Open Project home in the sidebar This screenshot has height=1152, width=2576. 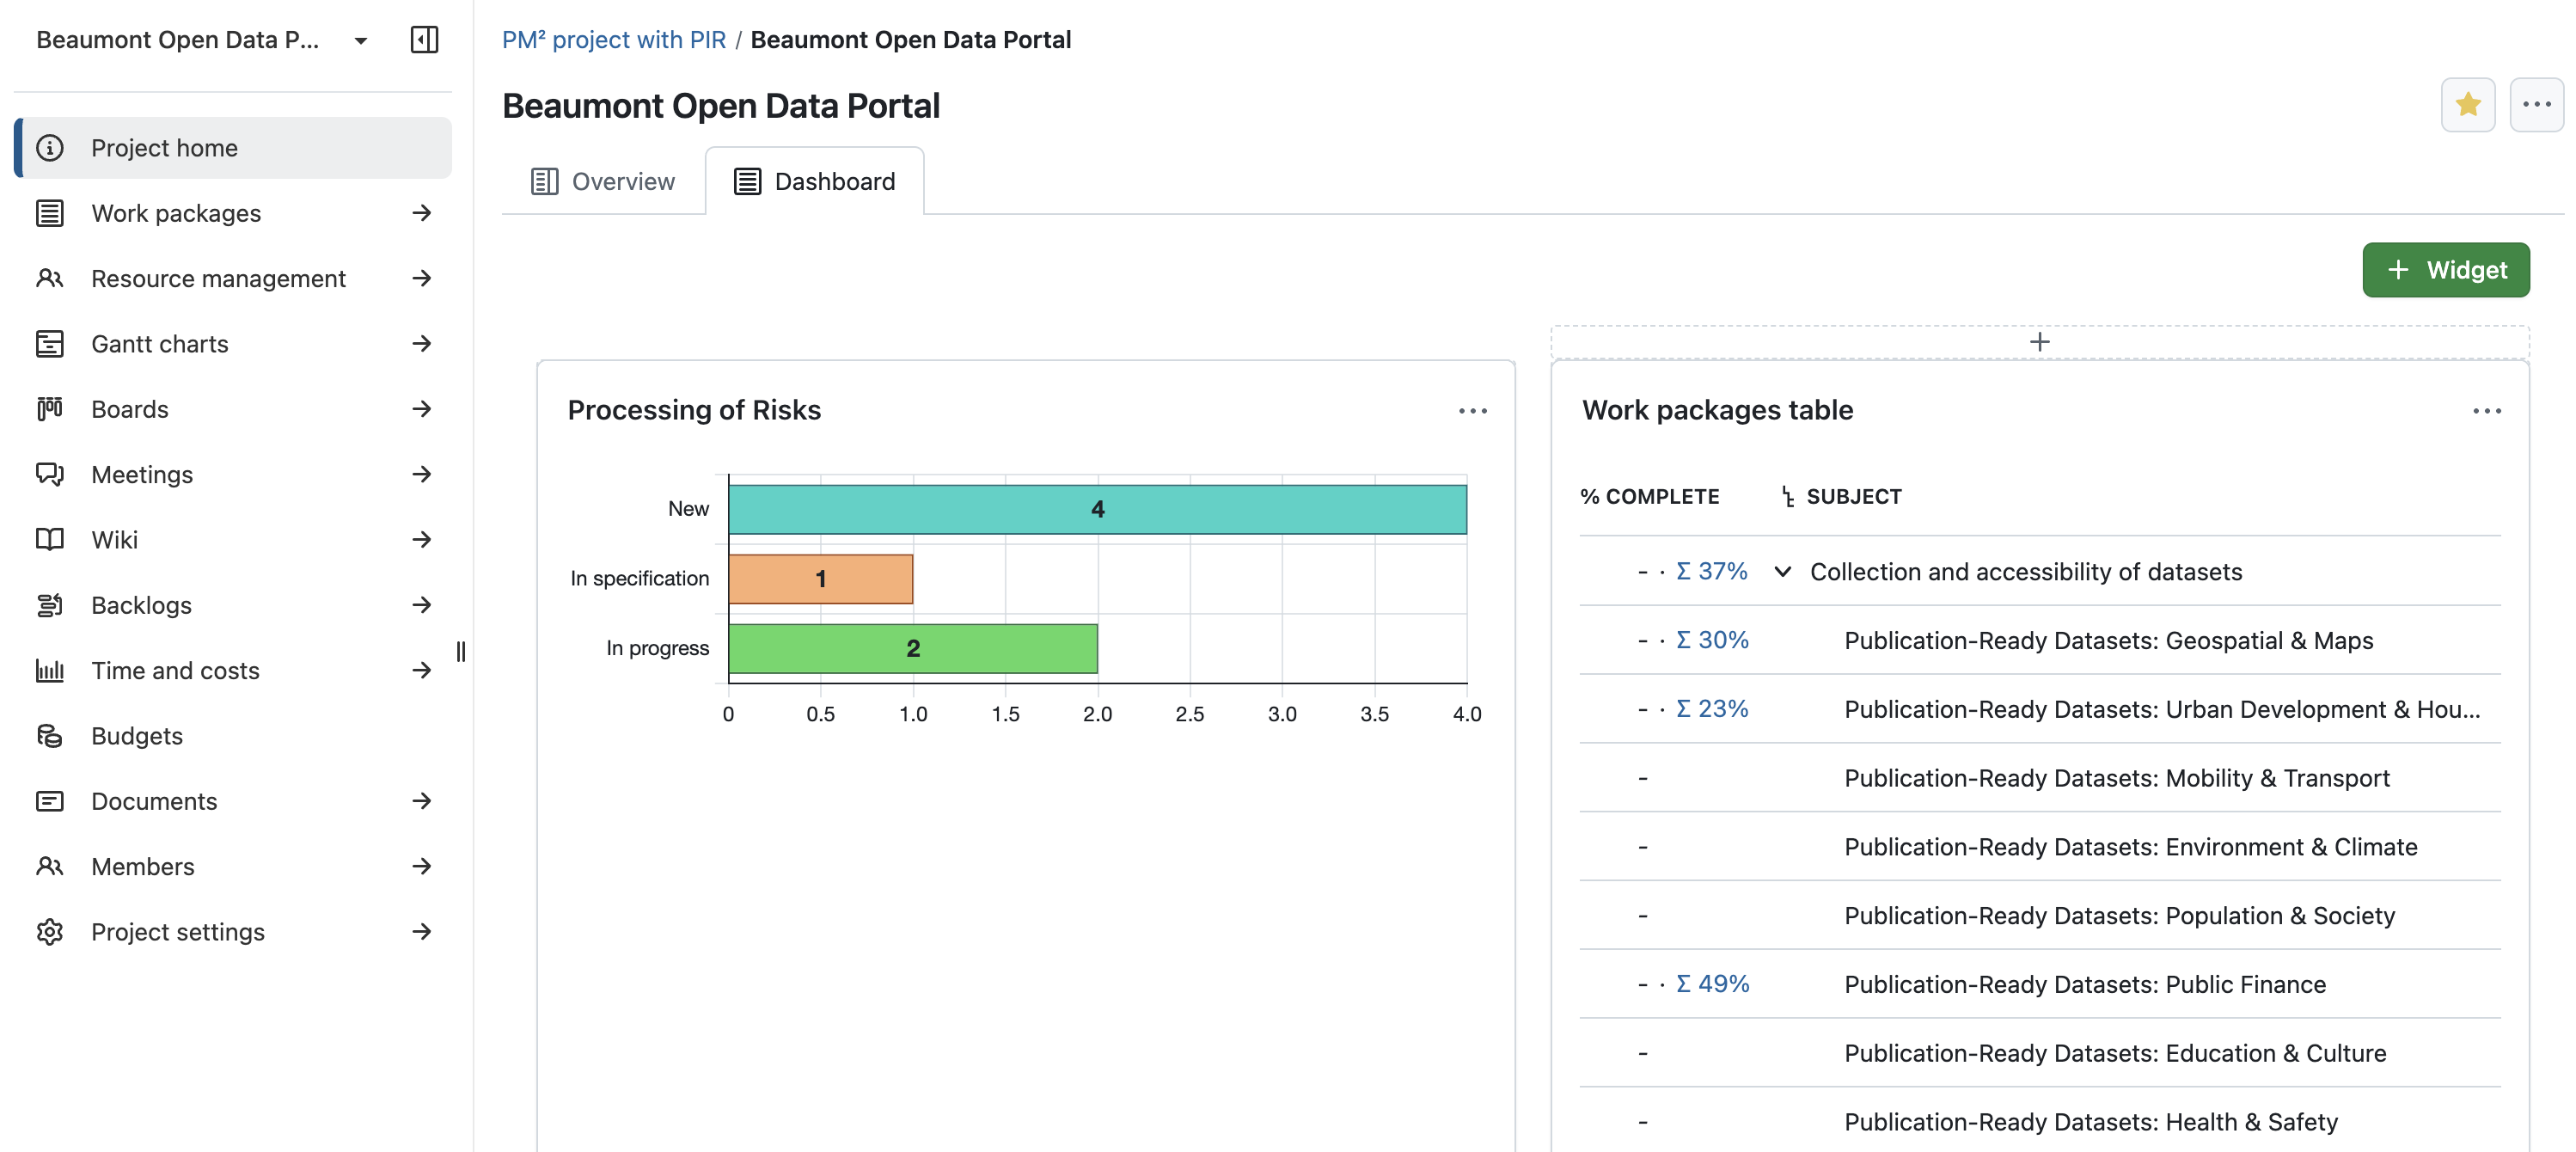pos(234,148)
